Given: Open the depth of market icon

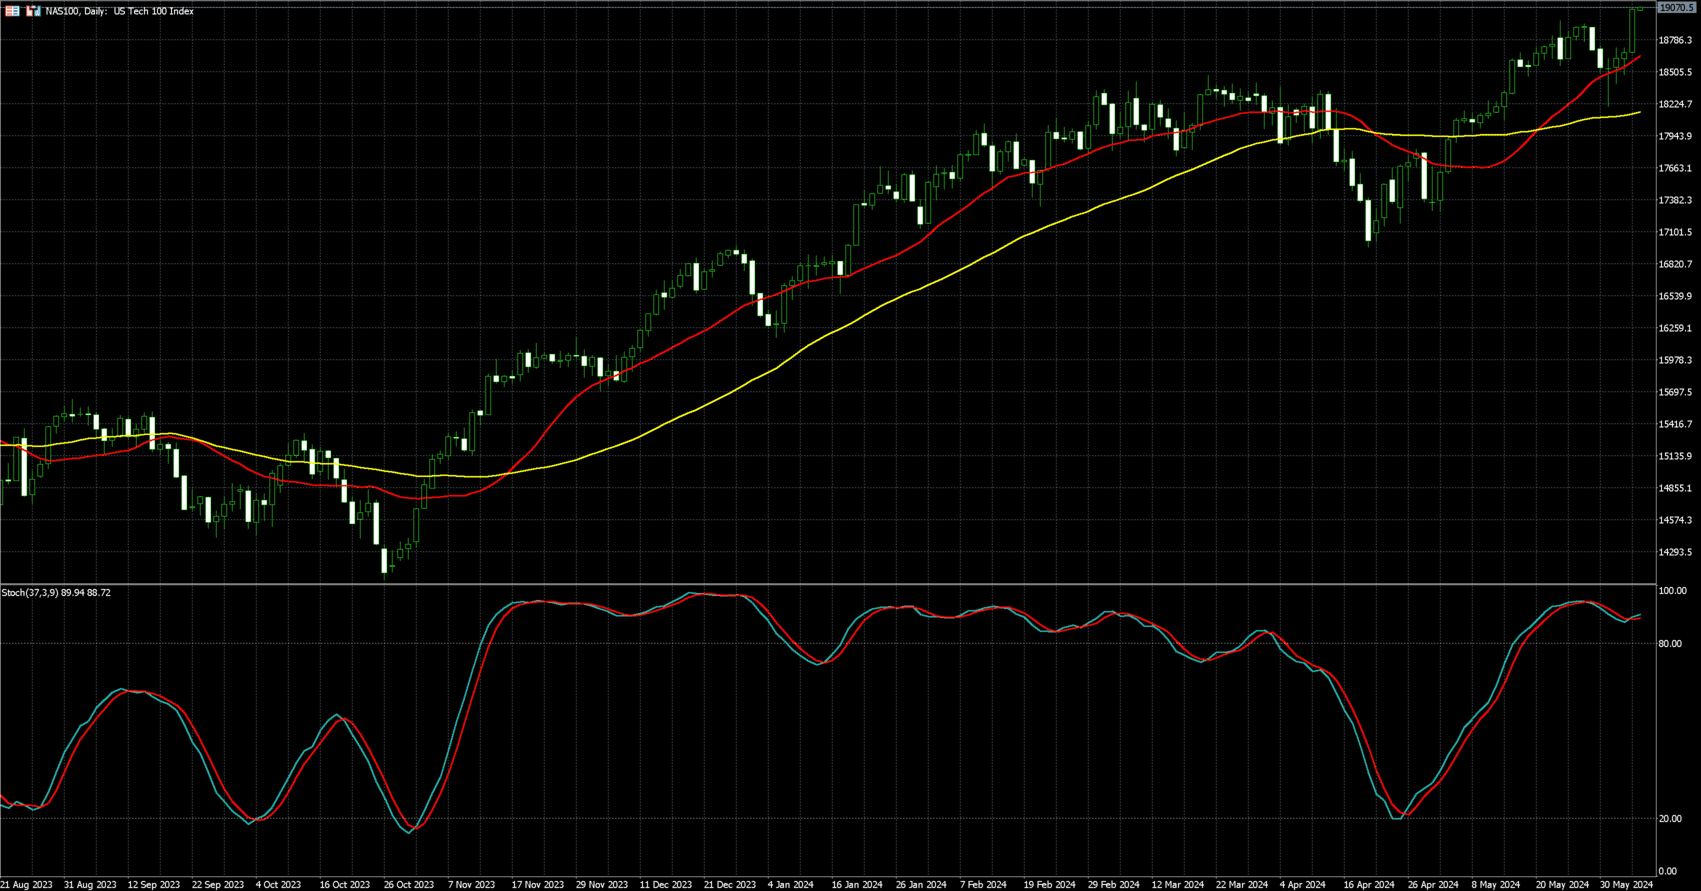Looking at the screenshot, I should [33, 11].
